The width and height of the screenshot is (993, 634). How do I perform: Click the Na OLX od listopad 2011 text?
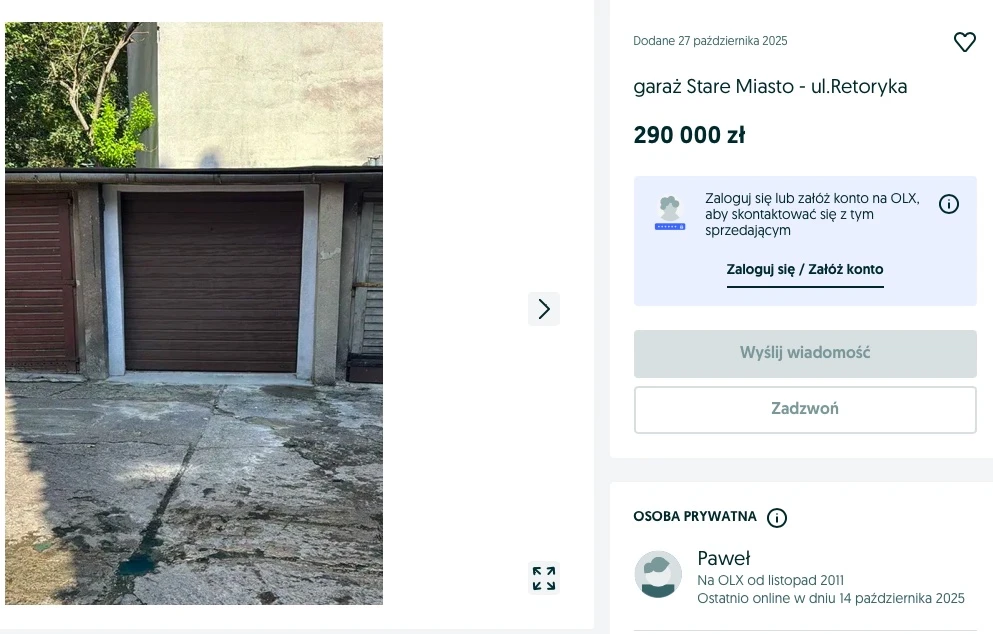point(771,580)
